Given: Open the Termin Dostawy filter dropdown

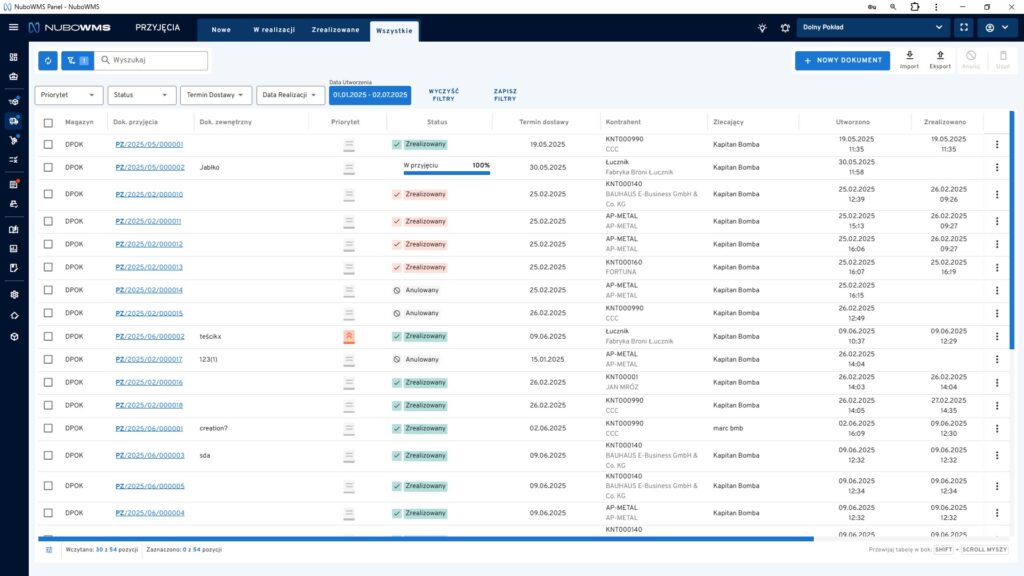Looking at the screenshot, I should tap(215, 95).
